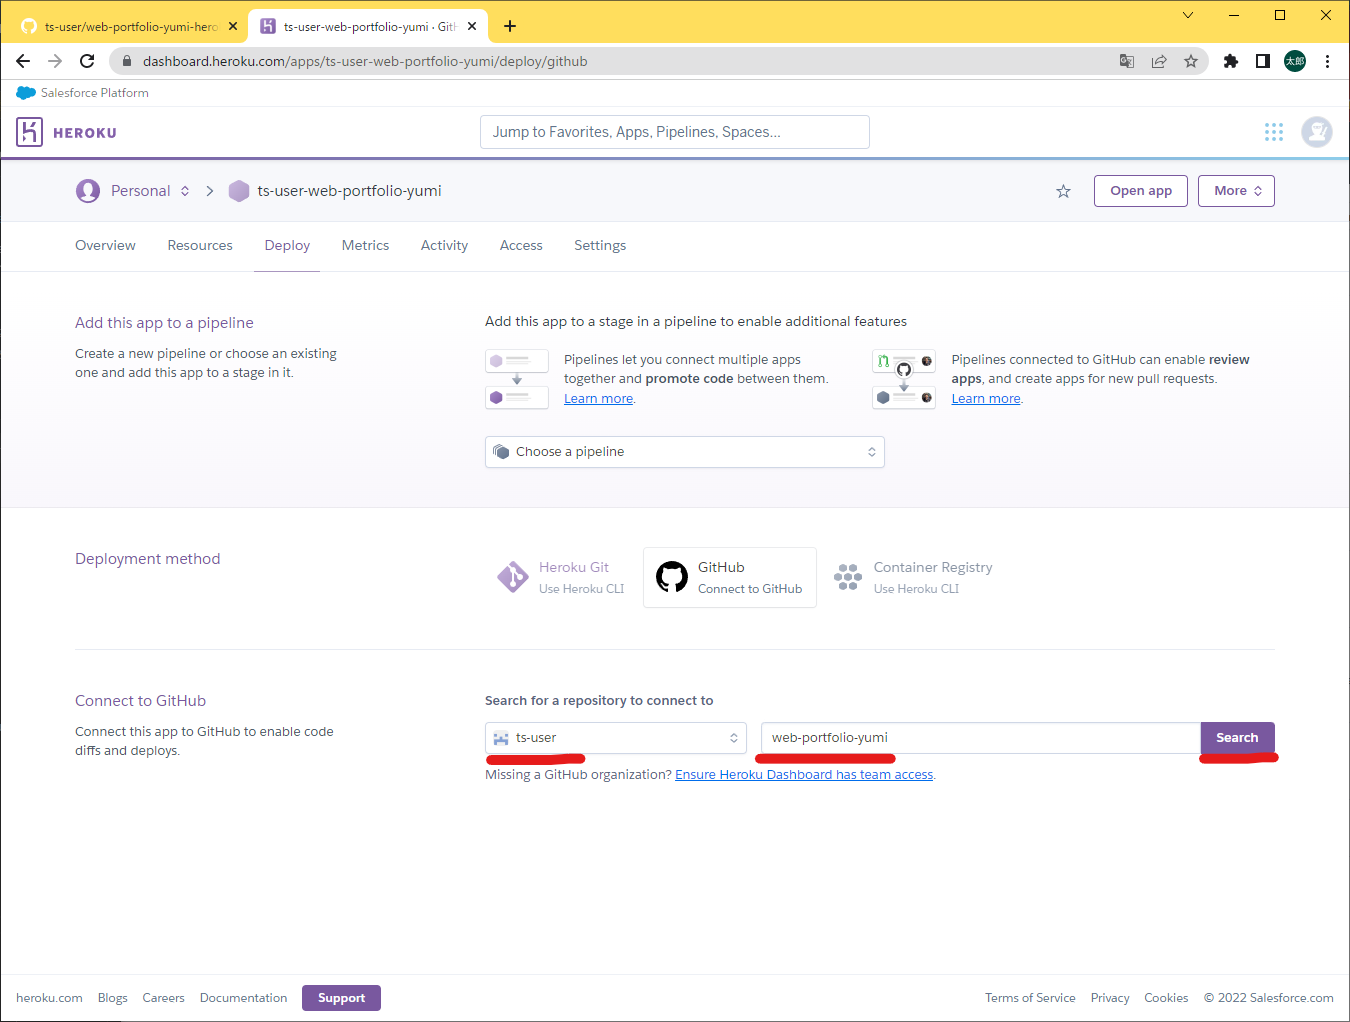Open the Terms of Service link
The height and width of the screenshot is (1022, 1350).
point(1030,998)
